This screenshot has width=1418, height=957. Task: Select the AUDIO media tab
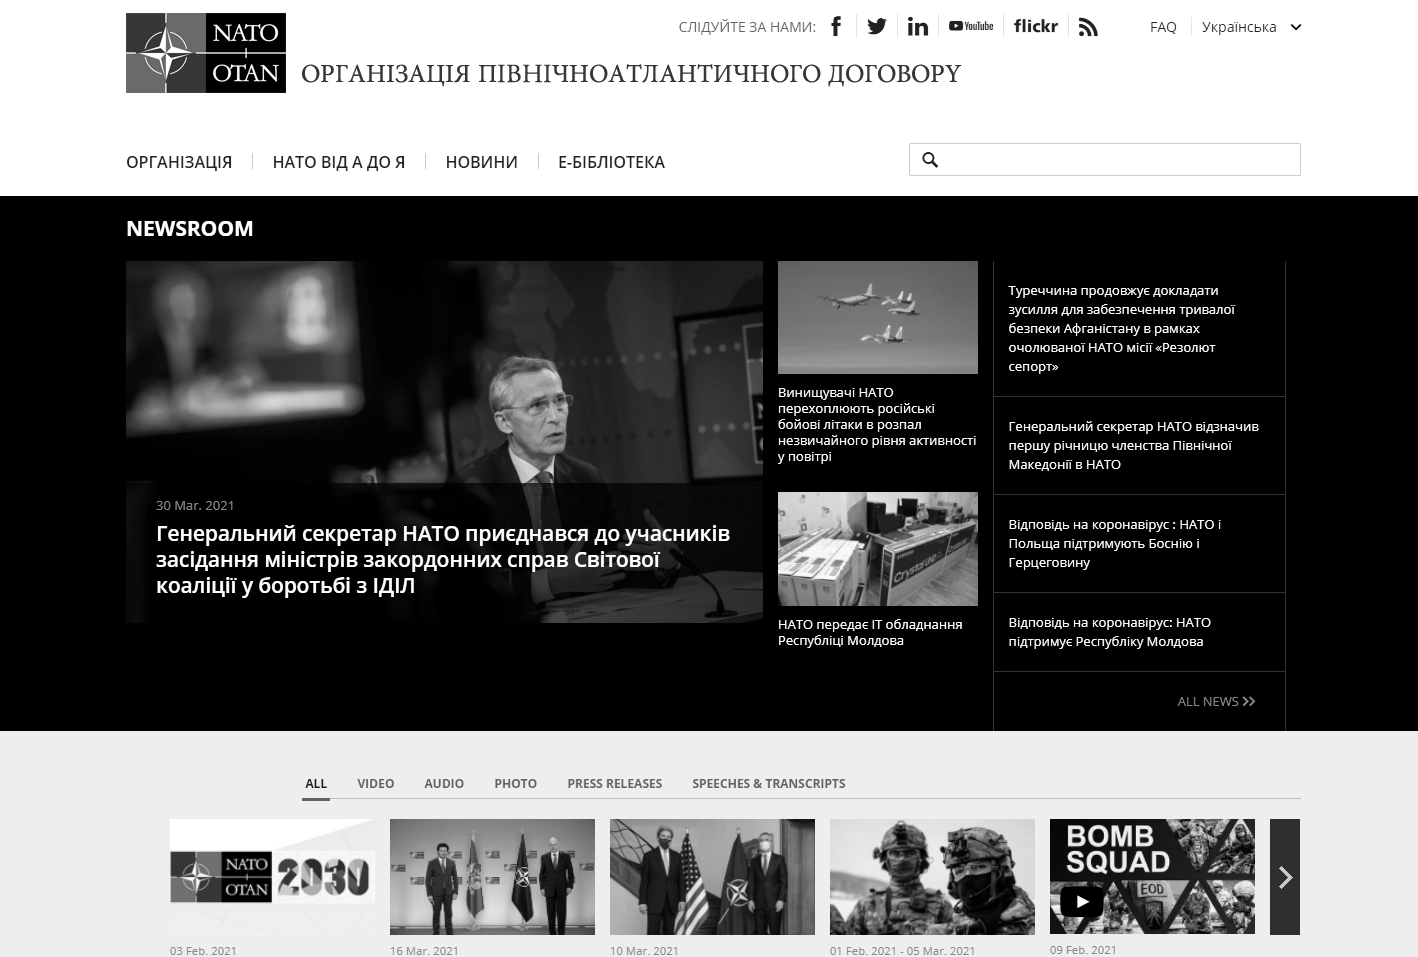click(444, 784)
